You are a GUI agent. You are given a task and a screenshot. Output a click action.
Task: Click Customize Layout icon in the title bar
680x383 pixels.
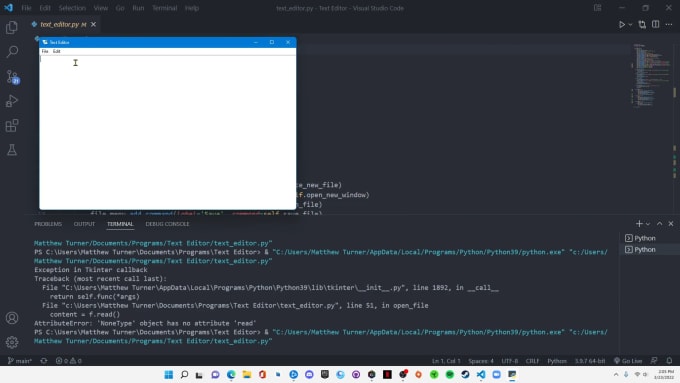[597, 8]
